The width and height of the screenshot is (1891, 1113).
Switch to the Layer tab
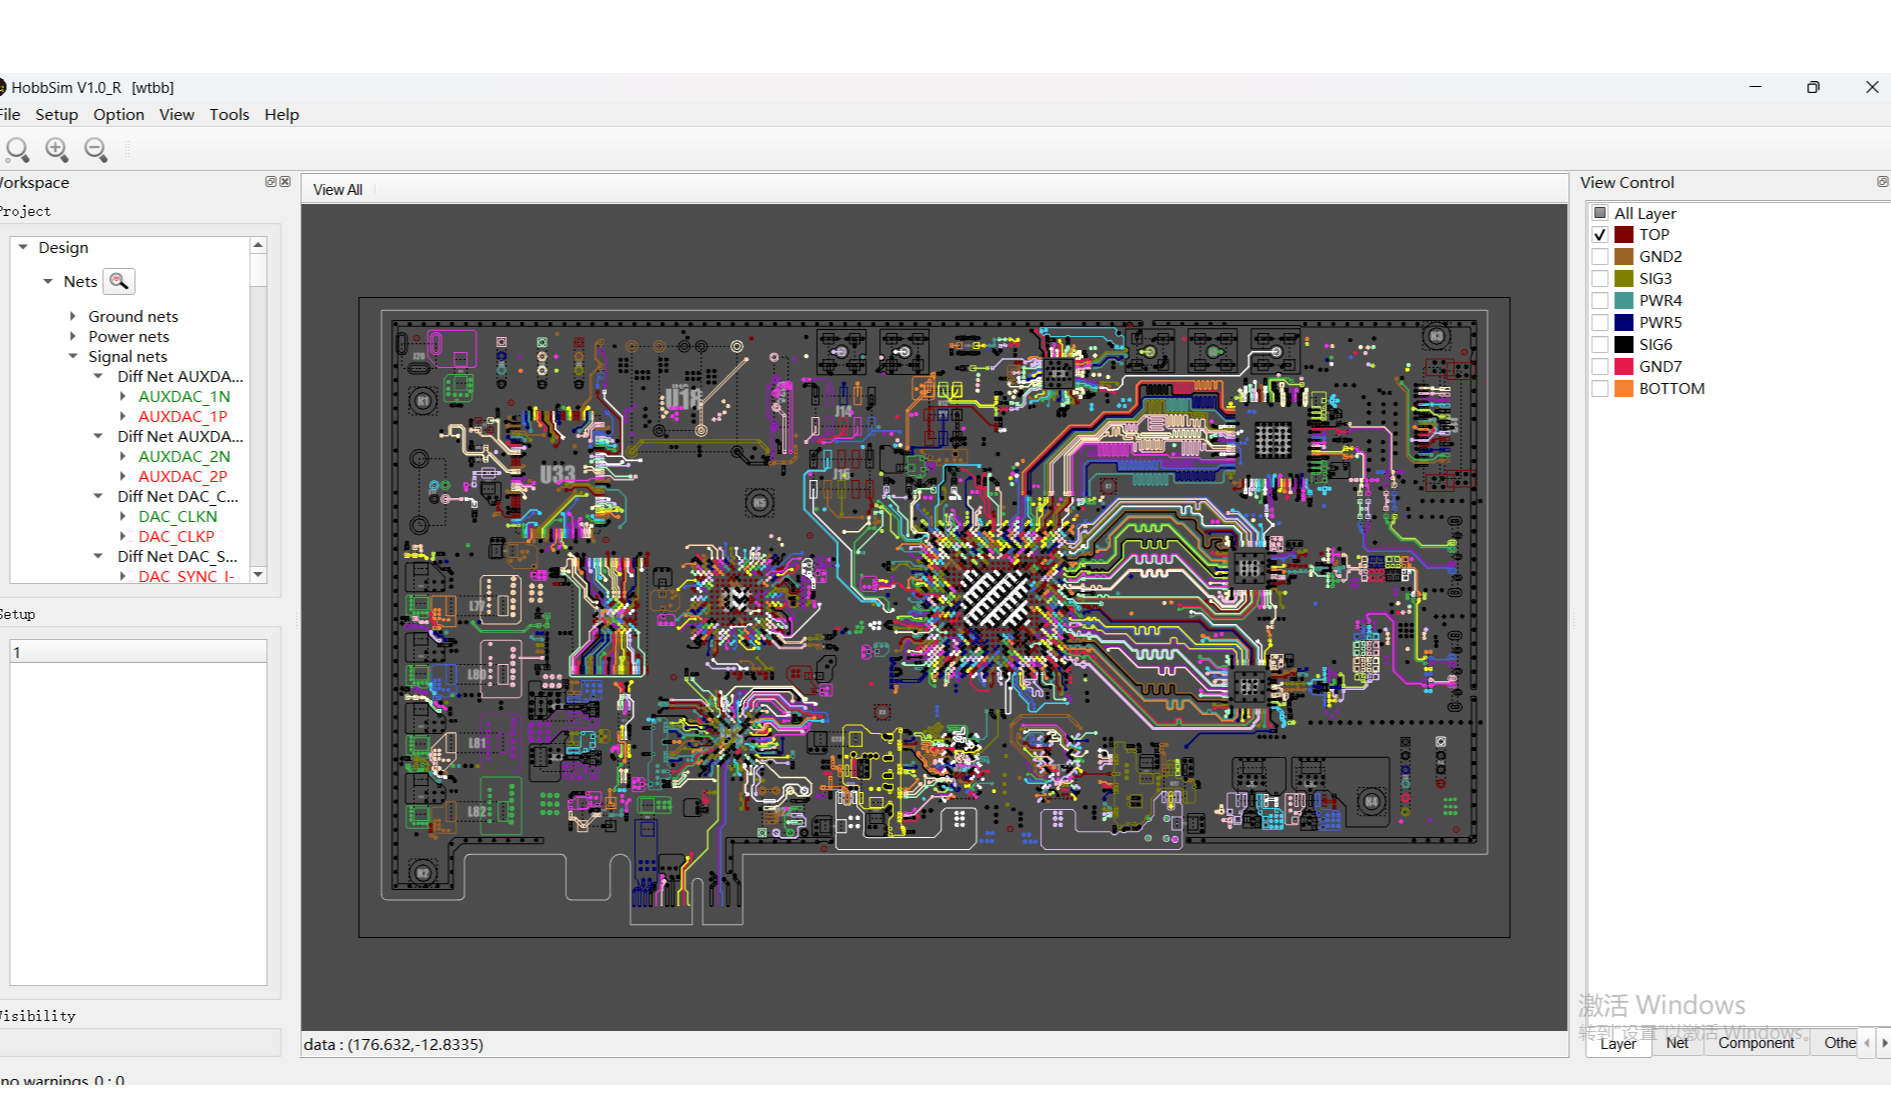(1618, 1043)
